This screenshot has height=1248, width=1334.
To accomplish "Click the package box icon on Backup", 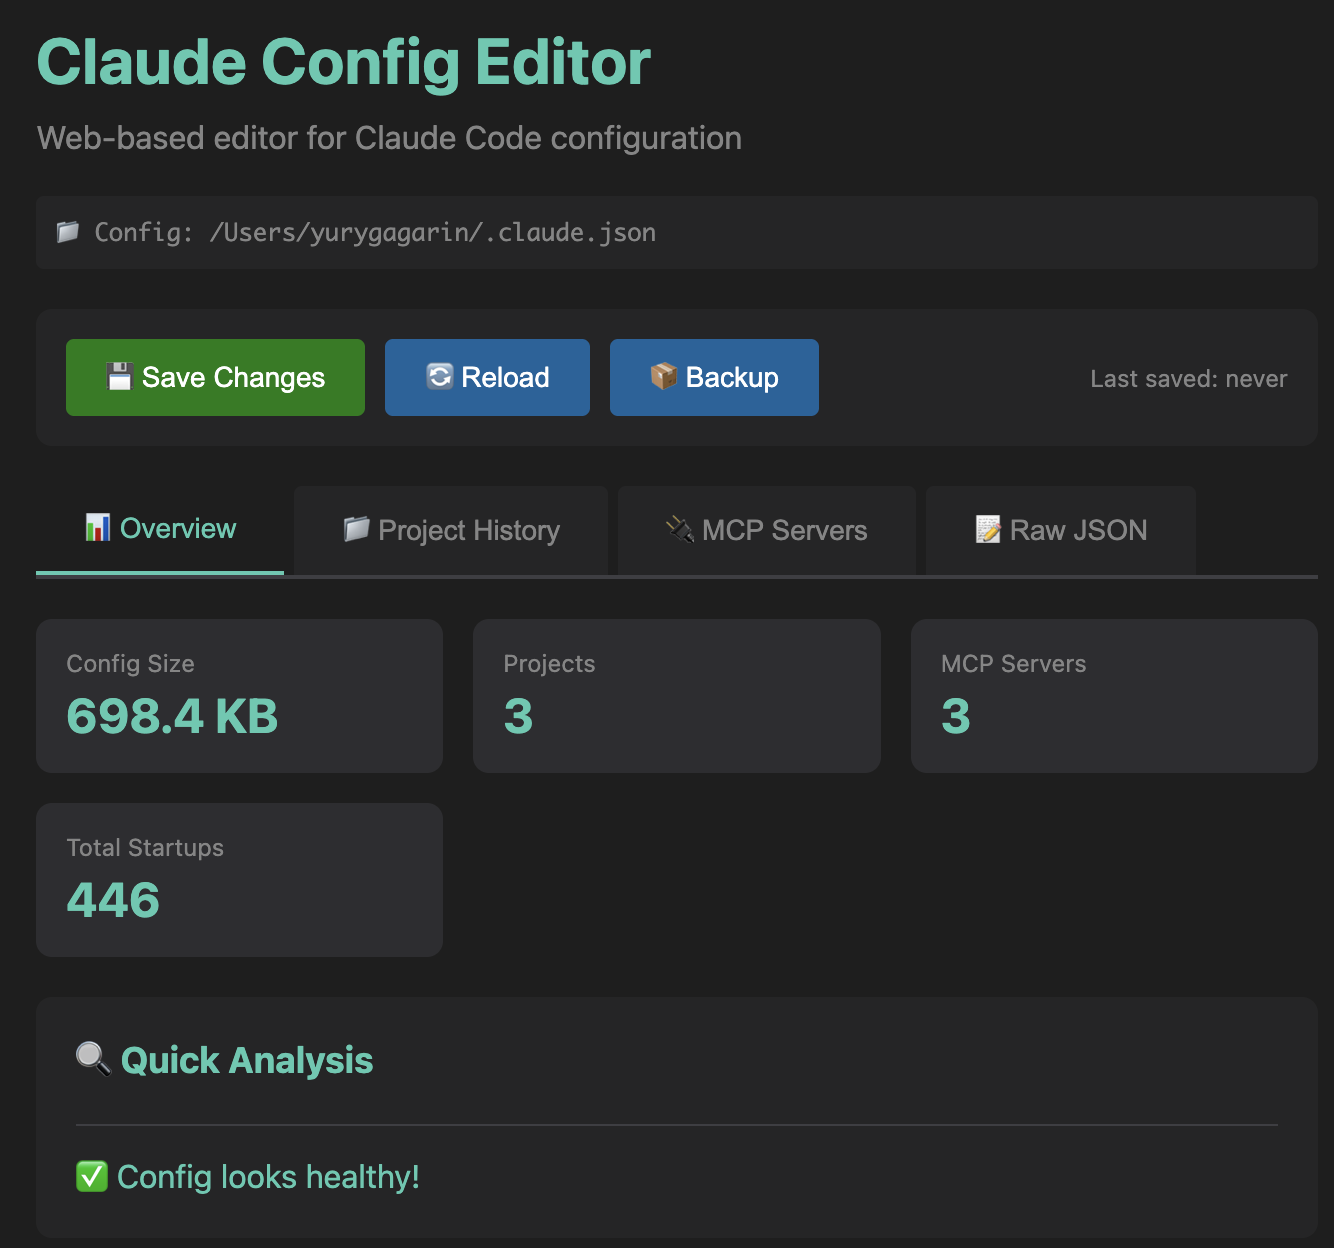I will pos(664,376).
